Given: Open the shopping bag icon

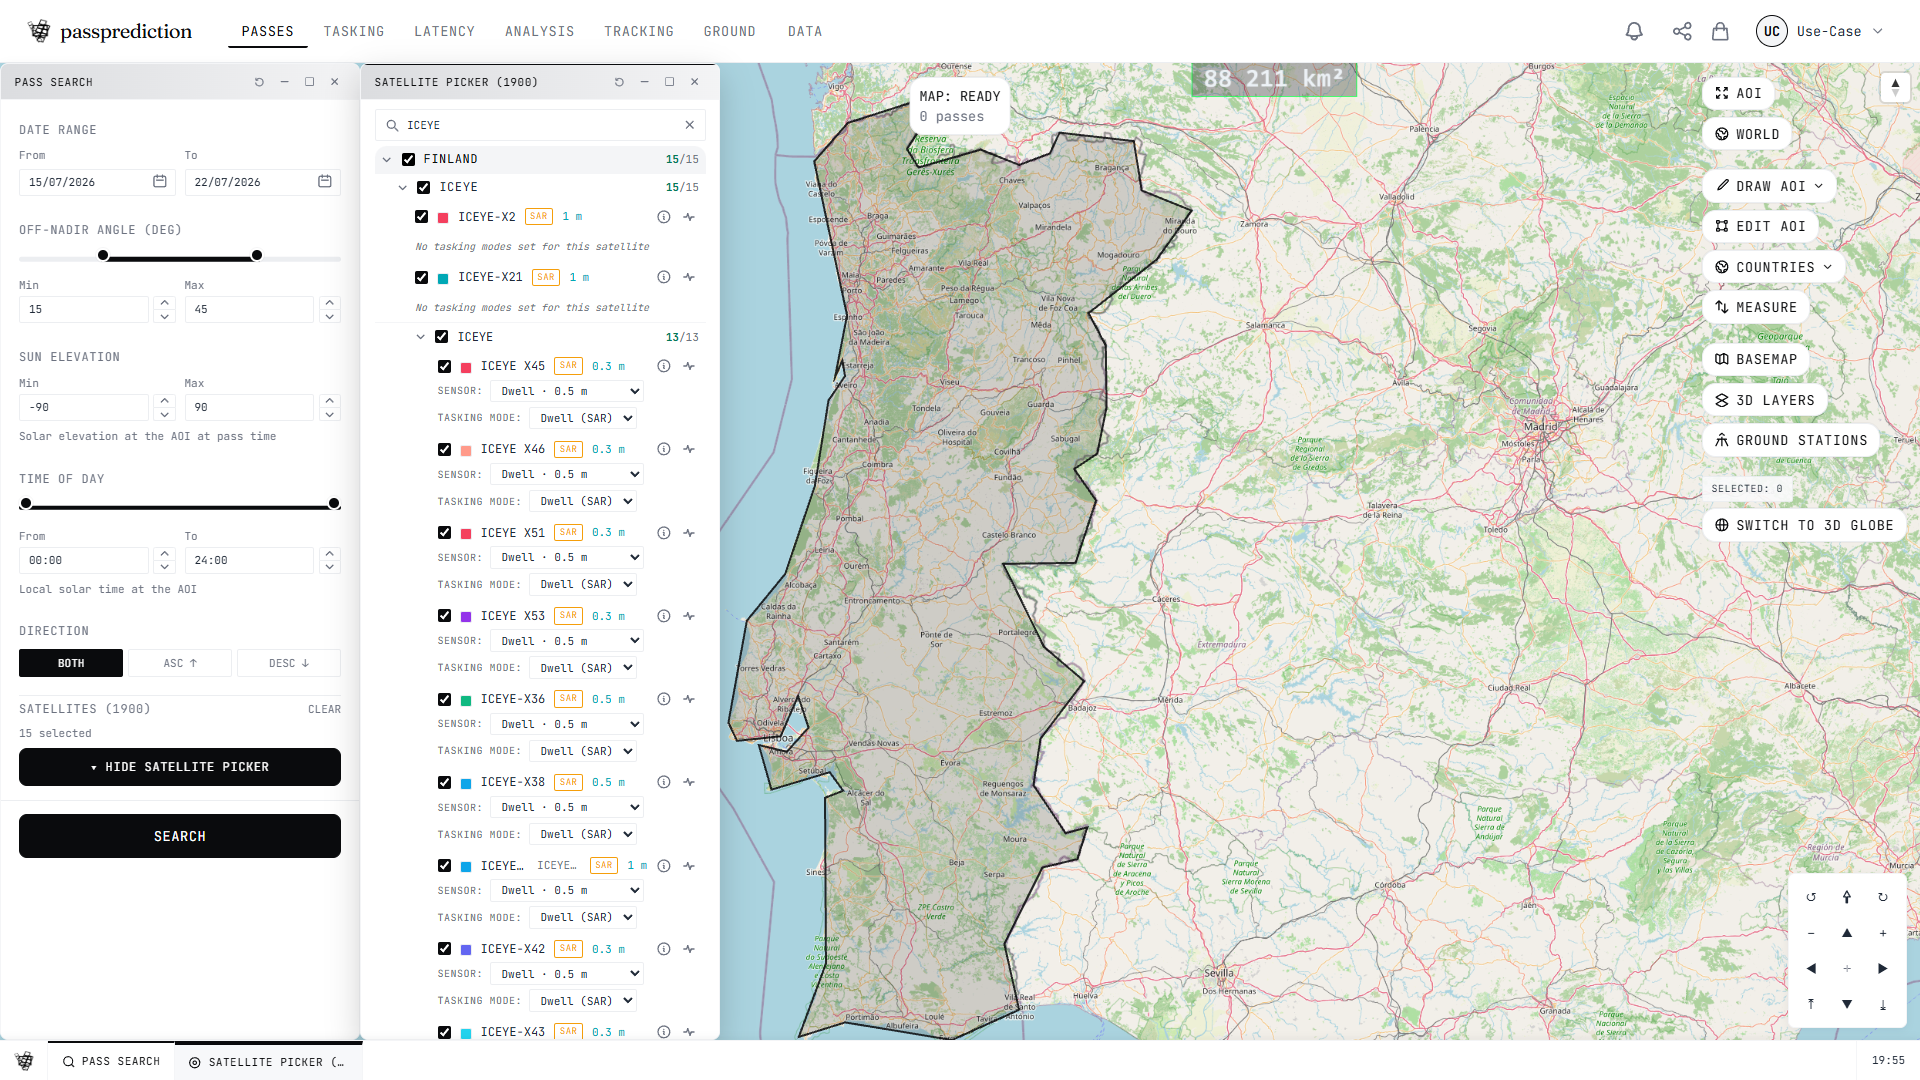Looking at the screenshot, I should pyautogui.click(x=1720, y=31).
